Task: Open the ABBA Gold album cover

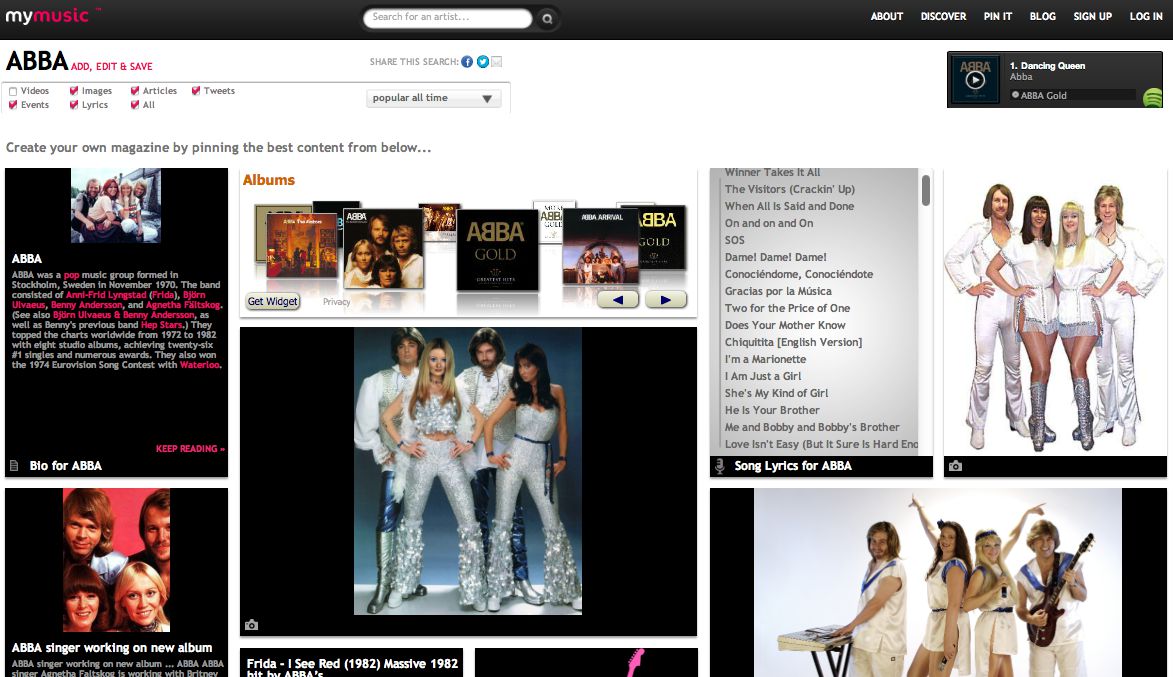Action: 497,250
